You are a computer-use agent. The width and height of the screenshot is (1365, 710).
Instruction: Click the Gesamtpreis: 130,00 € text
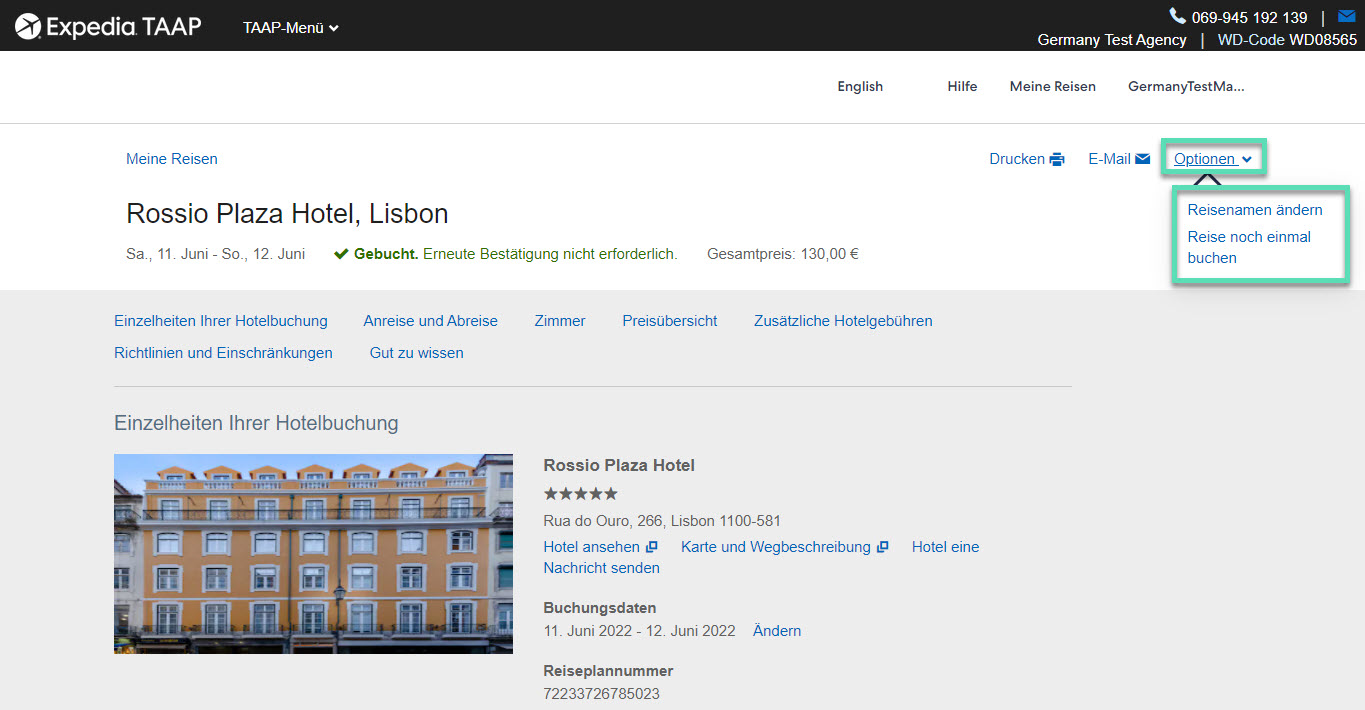click(783, 254)
